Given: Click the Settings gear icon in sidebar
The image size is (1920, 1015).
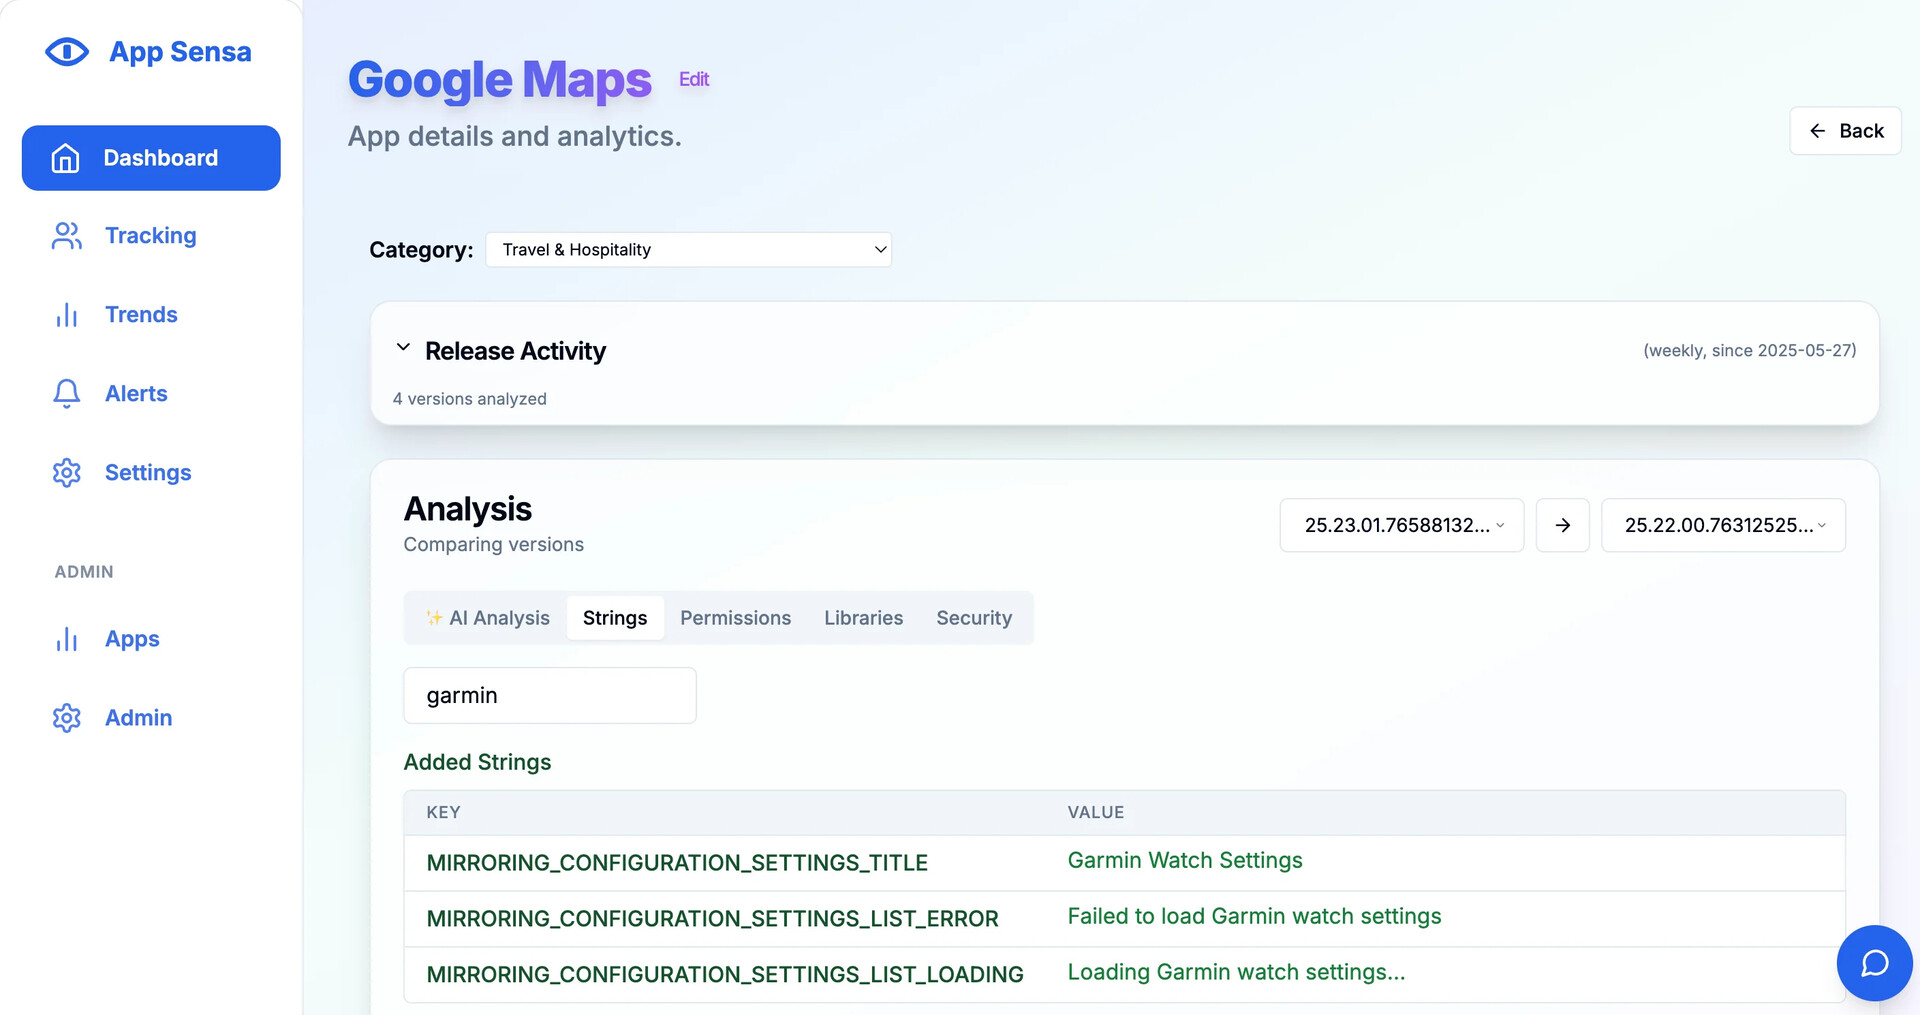Looking at the screenshot, I should [x=66, y=473].
